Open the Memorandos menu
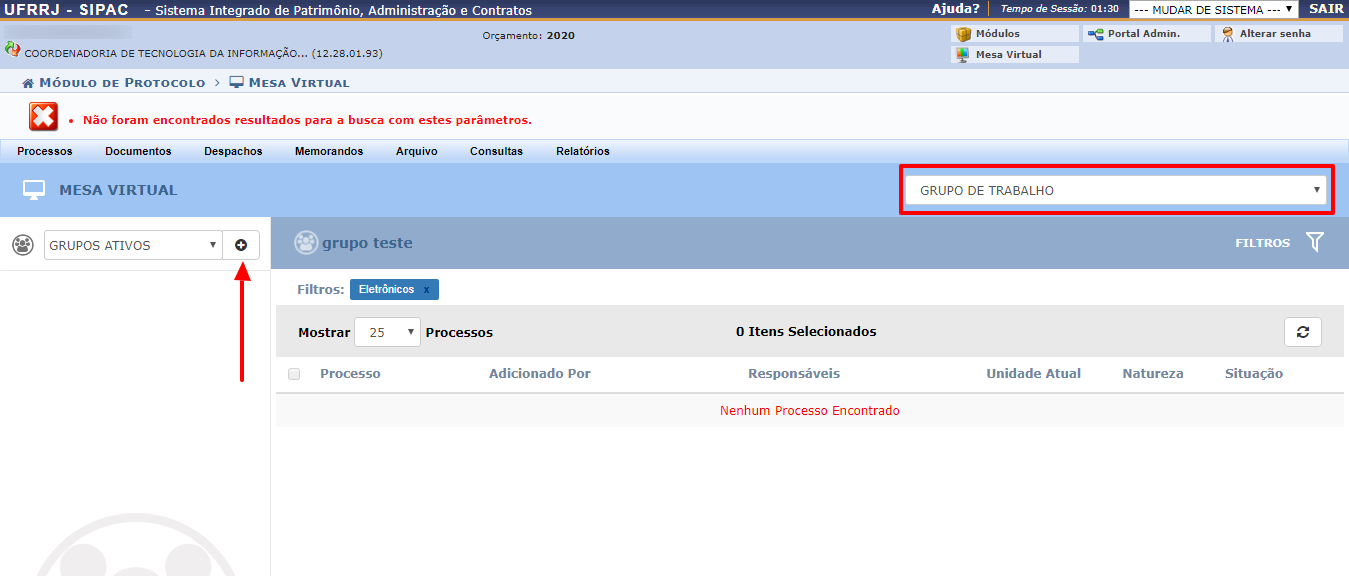The width and height of the screenshot is (1349, 576). (x=328, y=151)
